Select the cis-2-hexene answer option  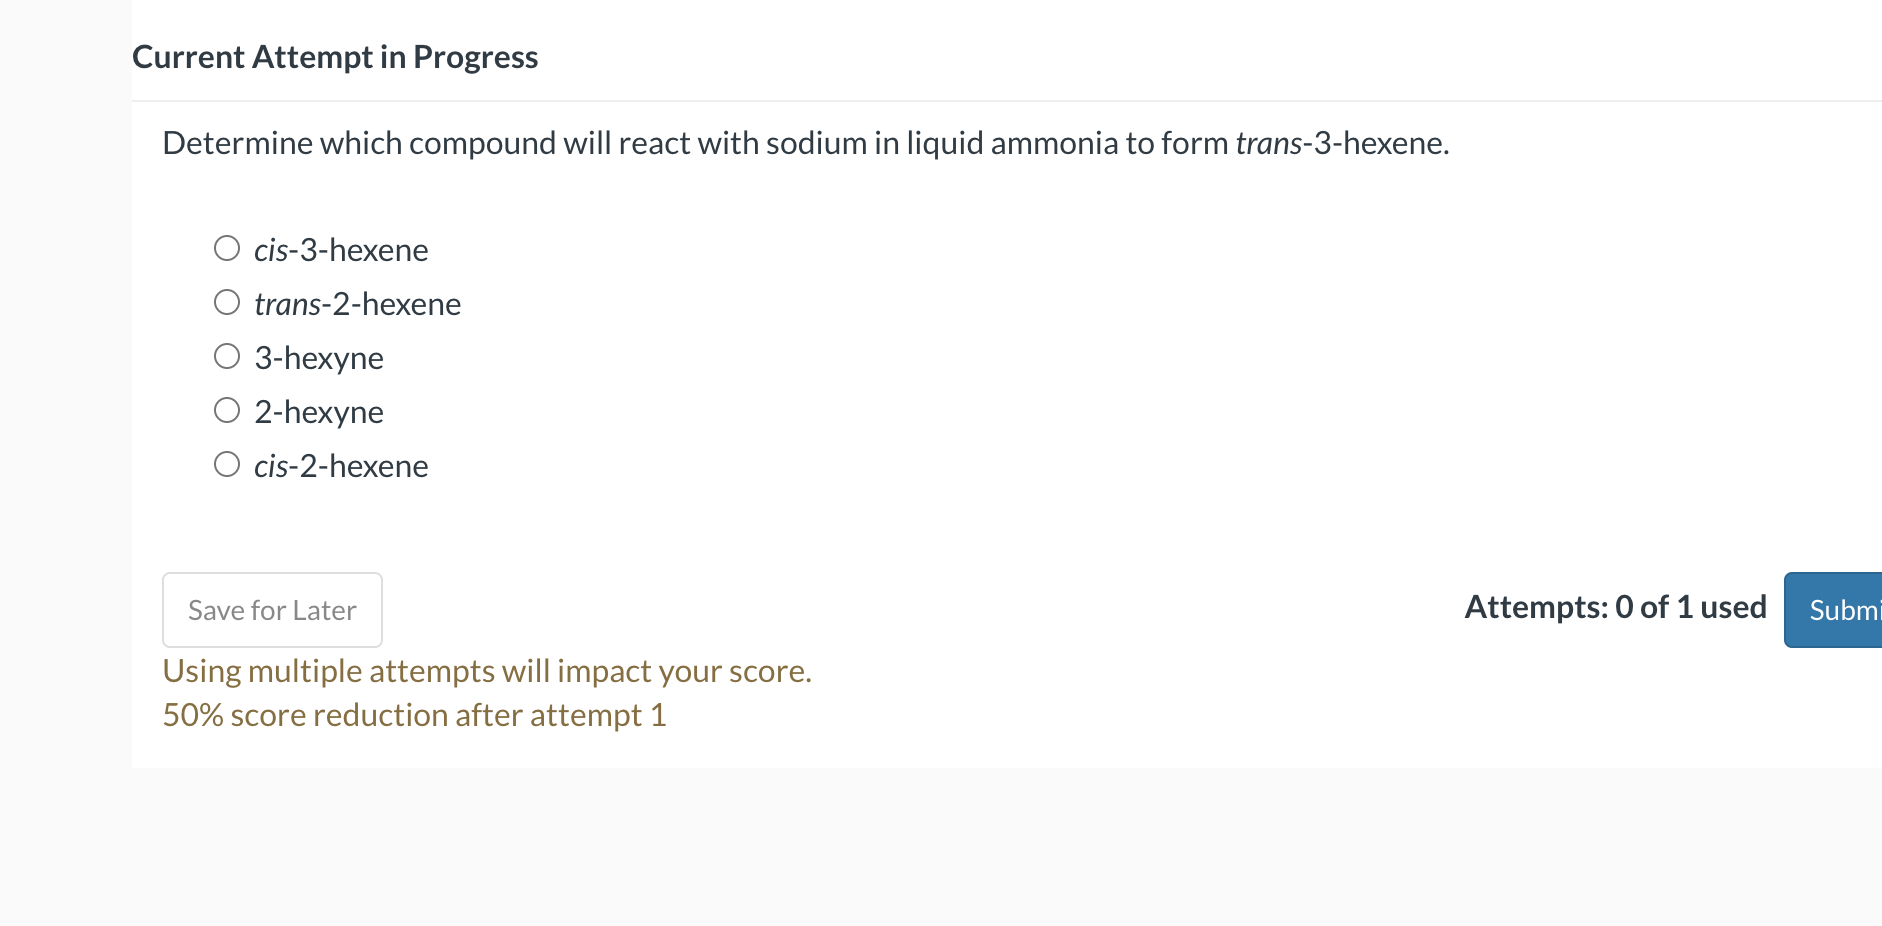click(227, 462)
